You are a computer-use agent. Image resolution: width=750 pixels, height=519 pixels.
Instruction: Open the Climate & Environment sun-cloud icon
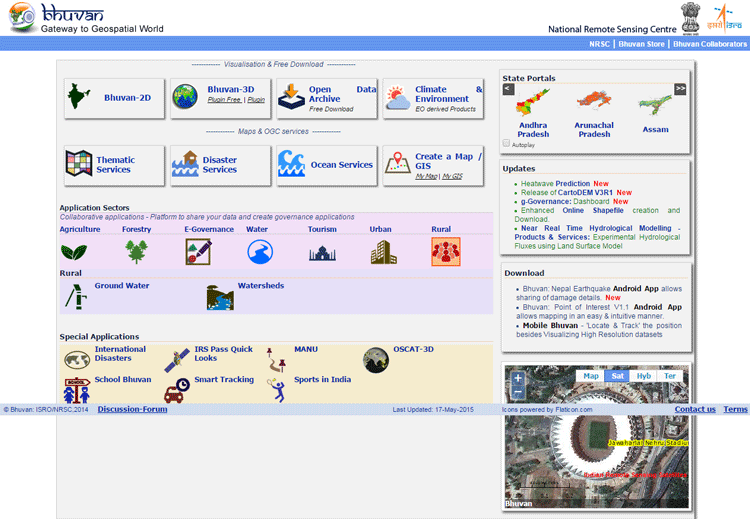click(x=398, y=97)
